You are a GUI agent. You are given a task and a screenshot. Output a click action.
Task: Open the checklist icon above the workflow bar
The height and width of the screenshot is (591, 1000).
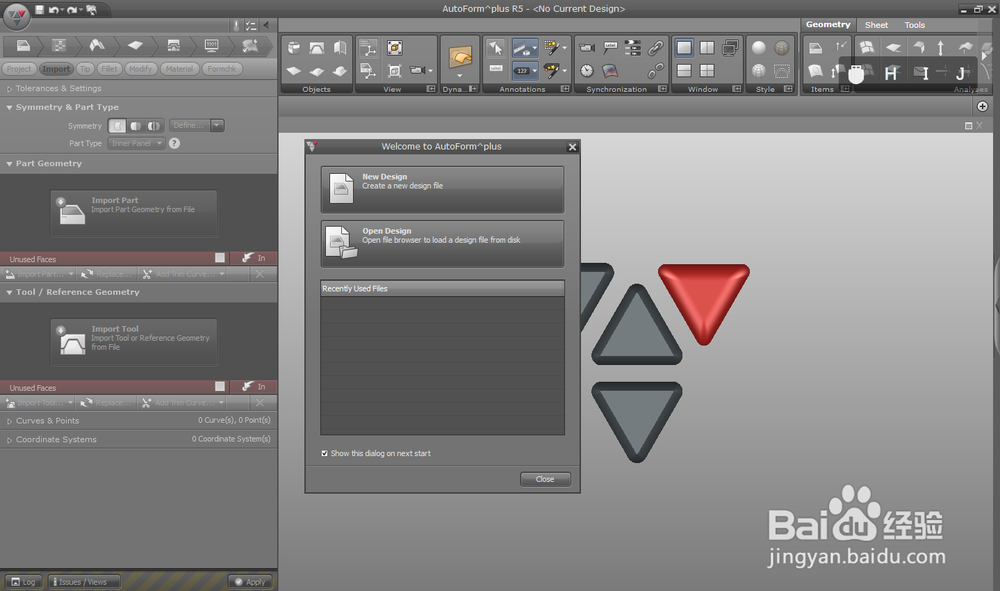tap(251, 26)
